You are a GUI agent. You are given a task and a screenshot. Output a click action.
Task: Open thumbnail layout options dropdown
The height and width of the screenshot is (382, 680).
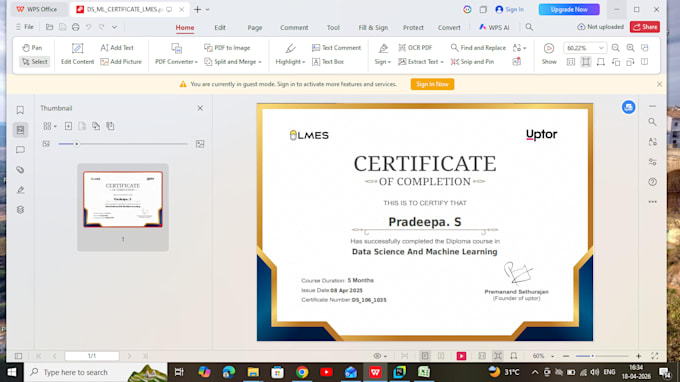(49, 126)
